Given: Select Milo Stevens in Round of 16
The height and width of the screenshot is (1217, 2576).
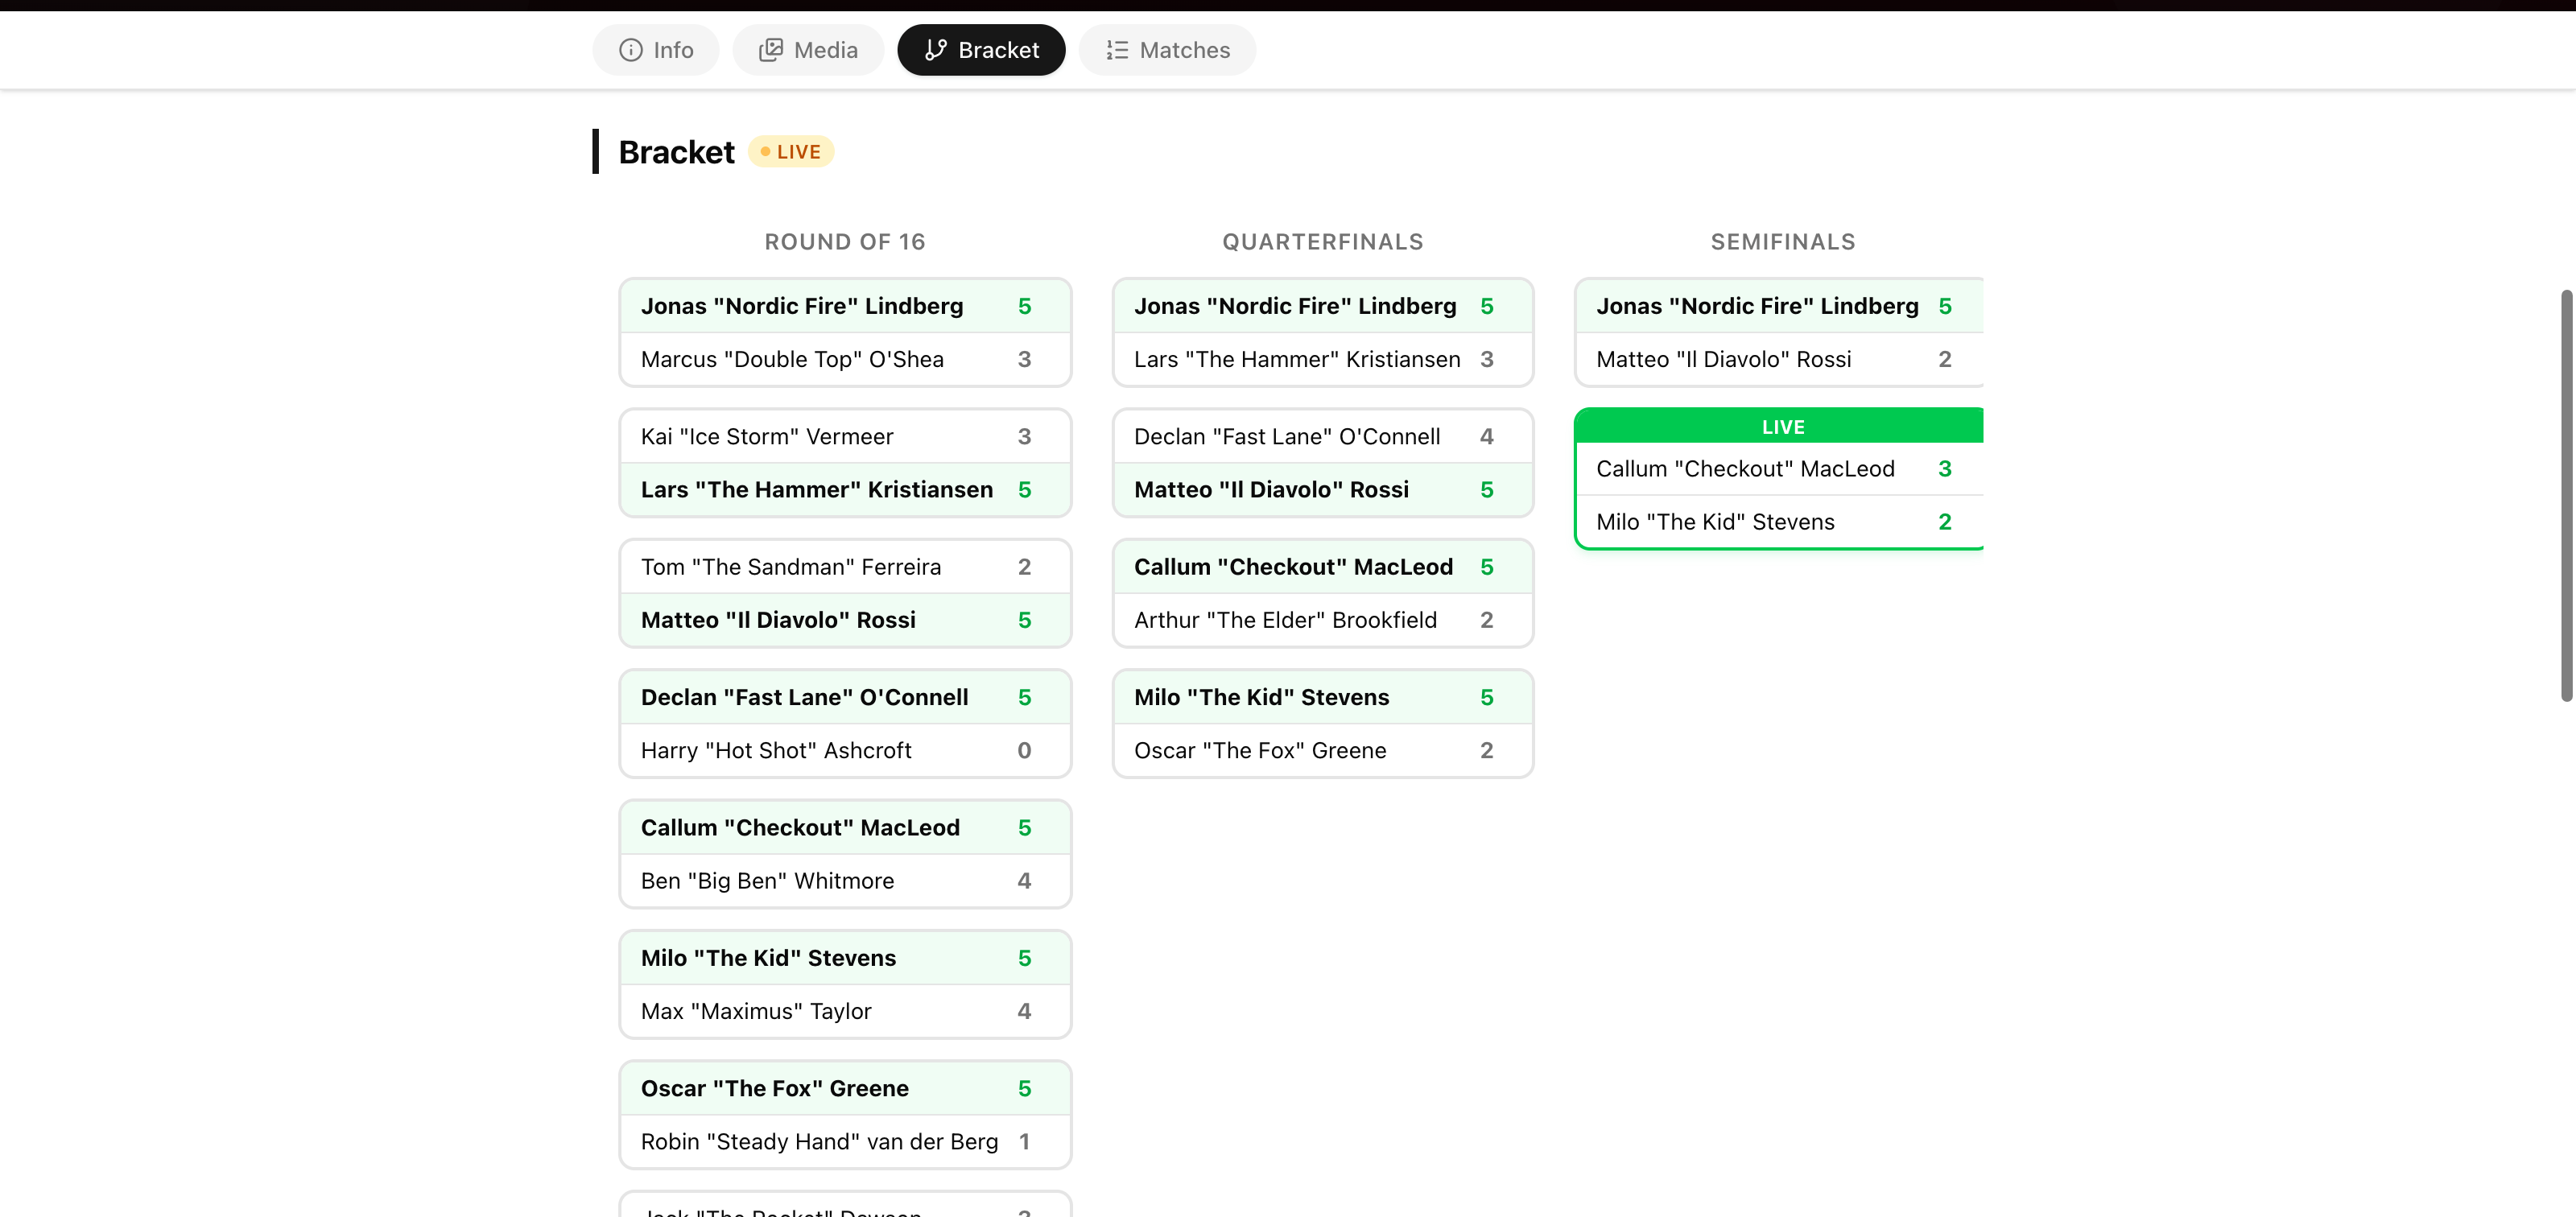Looking at the screenshot, I should pos(845,958).
